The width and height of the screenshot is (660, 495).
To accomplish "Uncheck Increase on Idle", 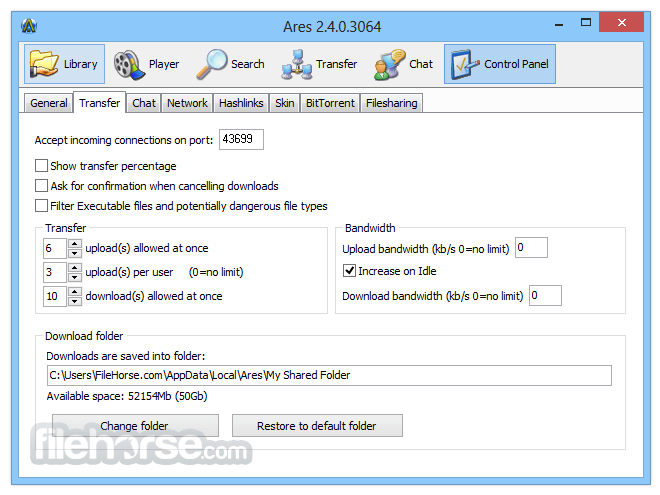I will (349, 271).
